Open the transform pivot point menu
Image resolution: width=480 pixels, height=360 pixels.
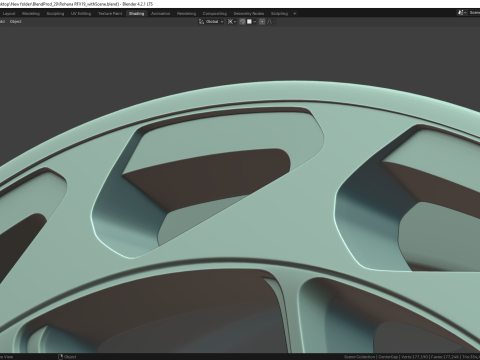point(232,22)
